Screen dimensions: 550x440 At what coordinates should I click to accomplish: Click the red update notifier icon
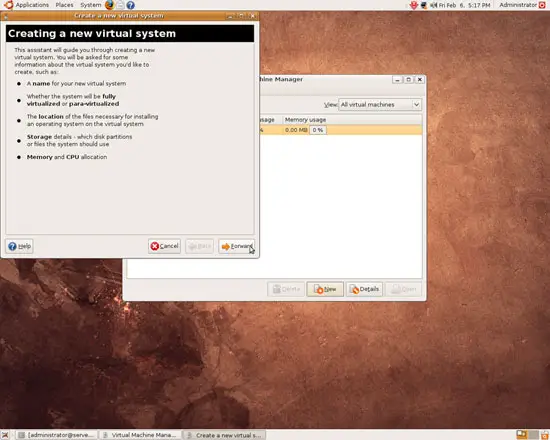(x=414, y=5)
